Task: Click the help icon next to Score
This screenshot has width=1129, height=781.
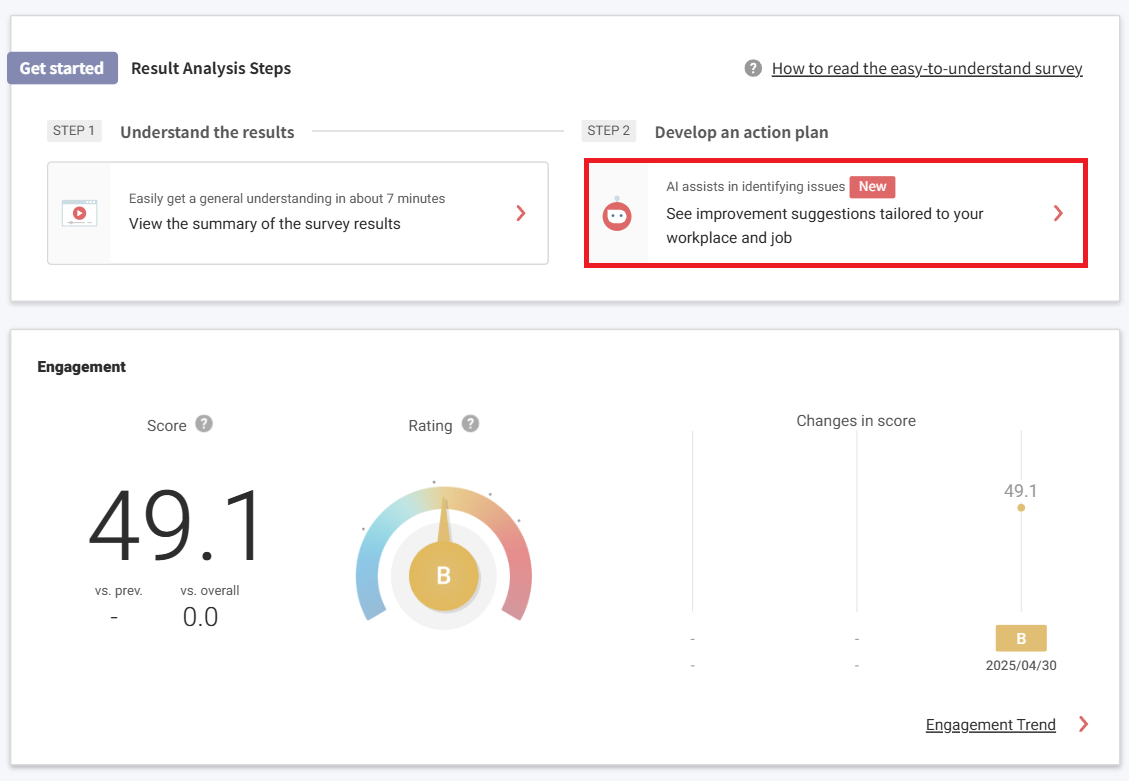Action: click(204, 424)
